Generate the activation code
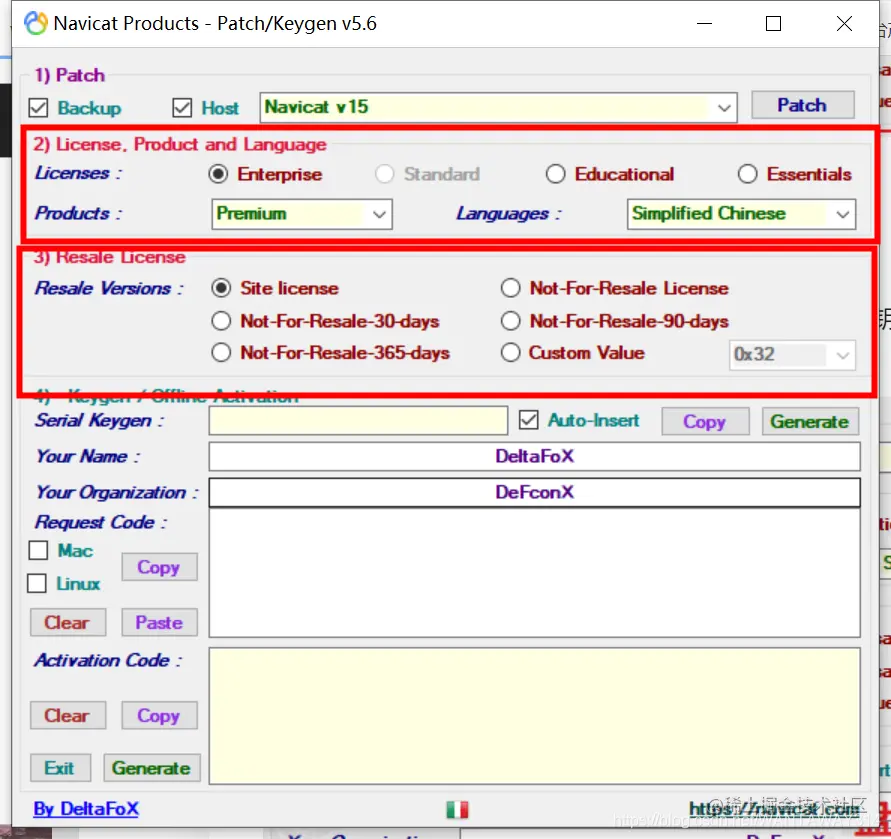This screenshot has width=891, height=839. 152,768
